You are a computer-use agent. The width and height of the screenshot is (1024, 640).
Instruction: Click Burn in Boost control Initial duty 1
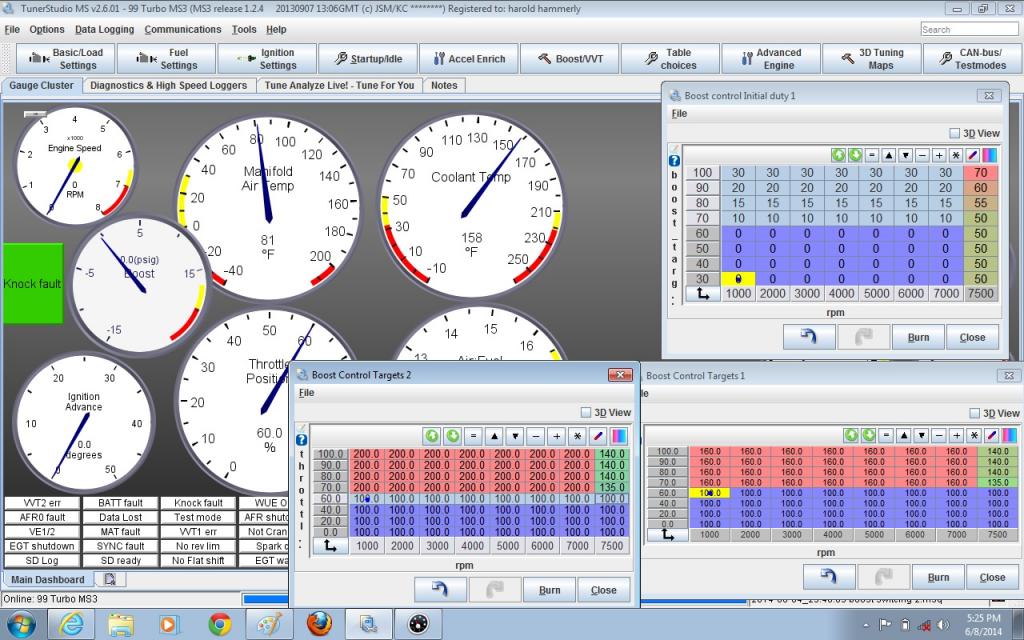tap(918, 338)
